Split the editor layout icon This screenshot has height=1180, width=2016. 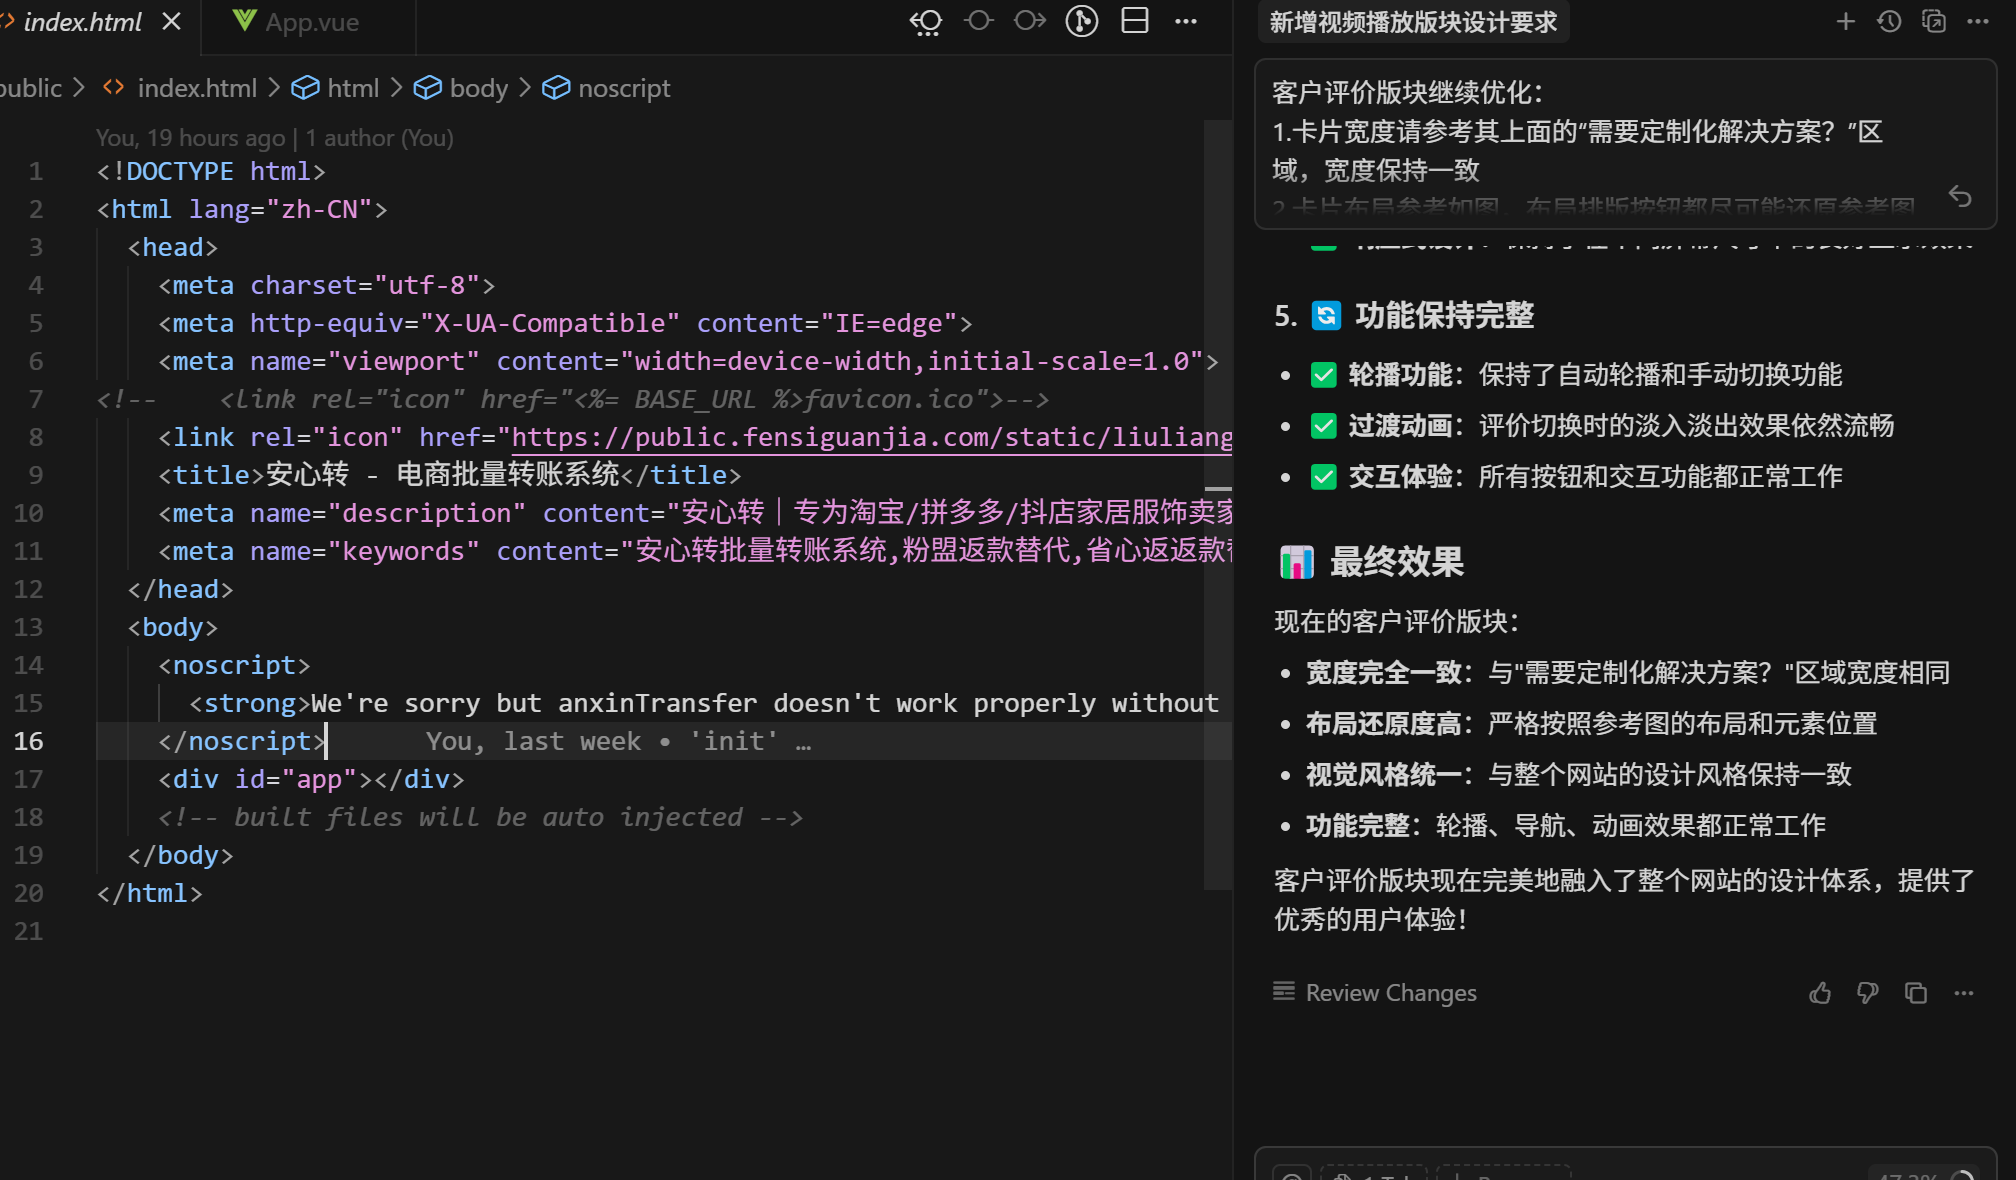coord(1135,21)
